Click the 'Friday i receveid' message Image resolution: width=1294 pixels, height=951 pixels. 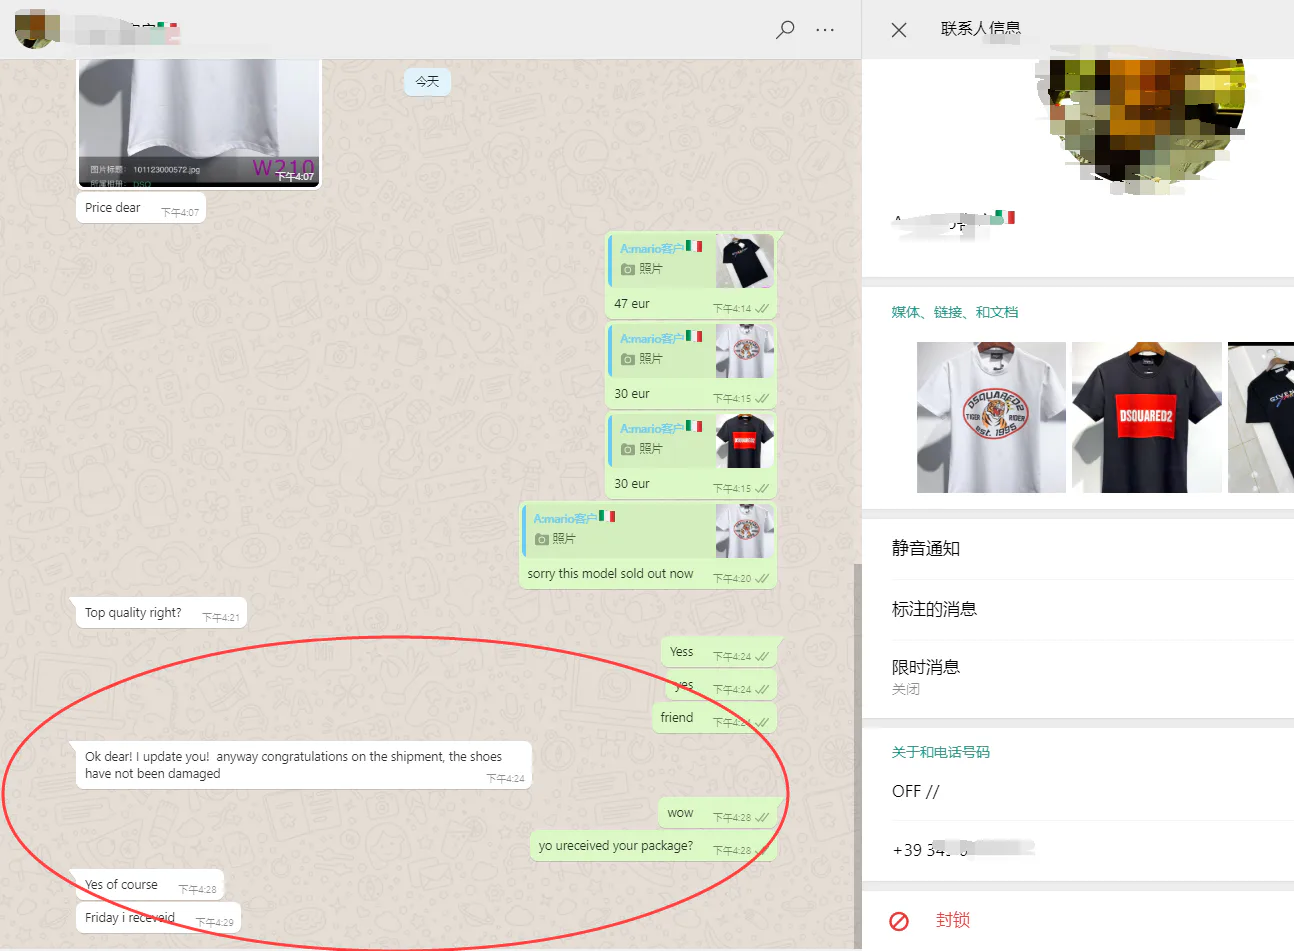click(x=158, y=918)
